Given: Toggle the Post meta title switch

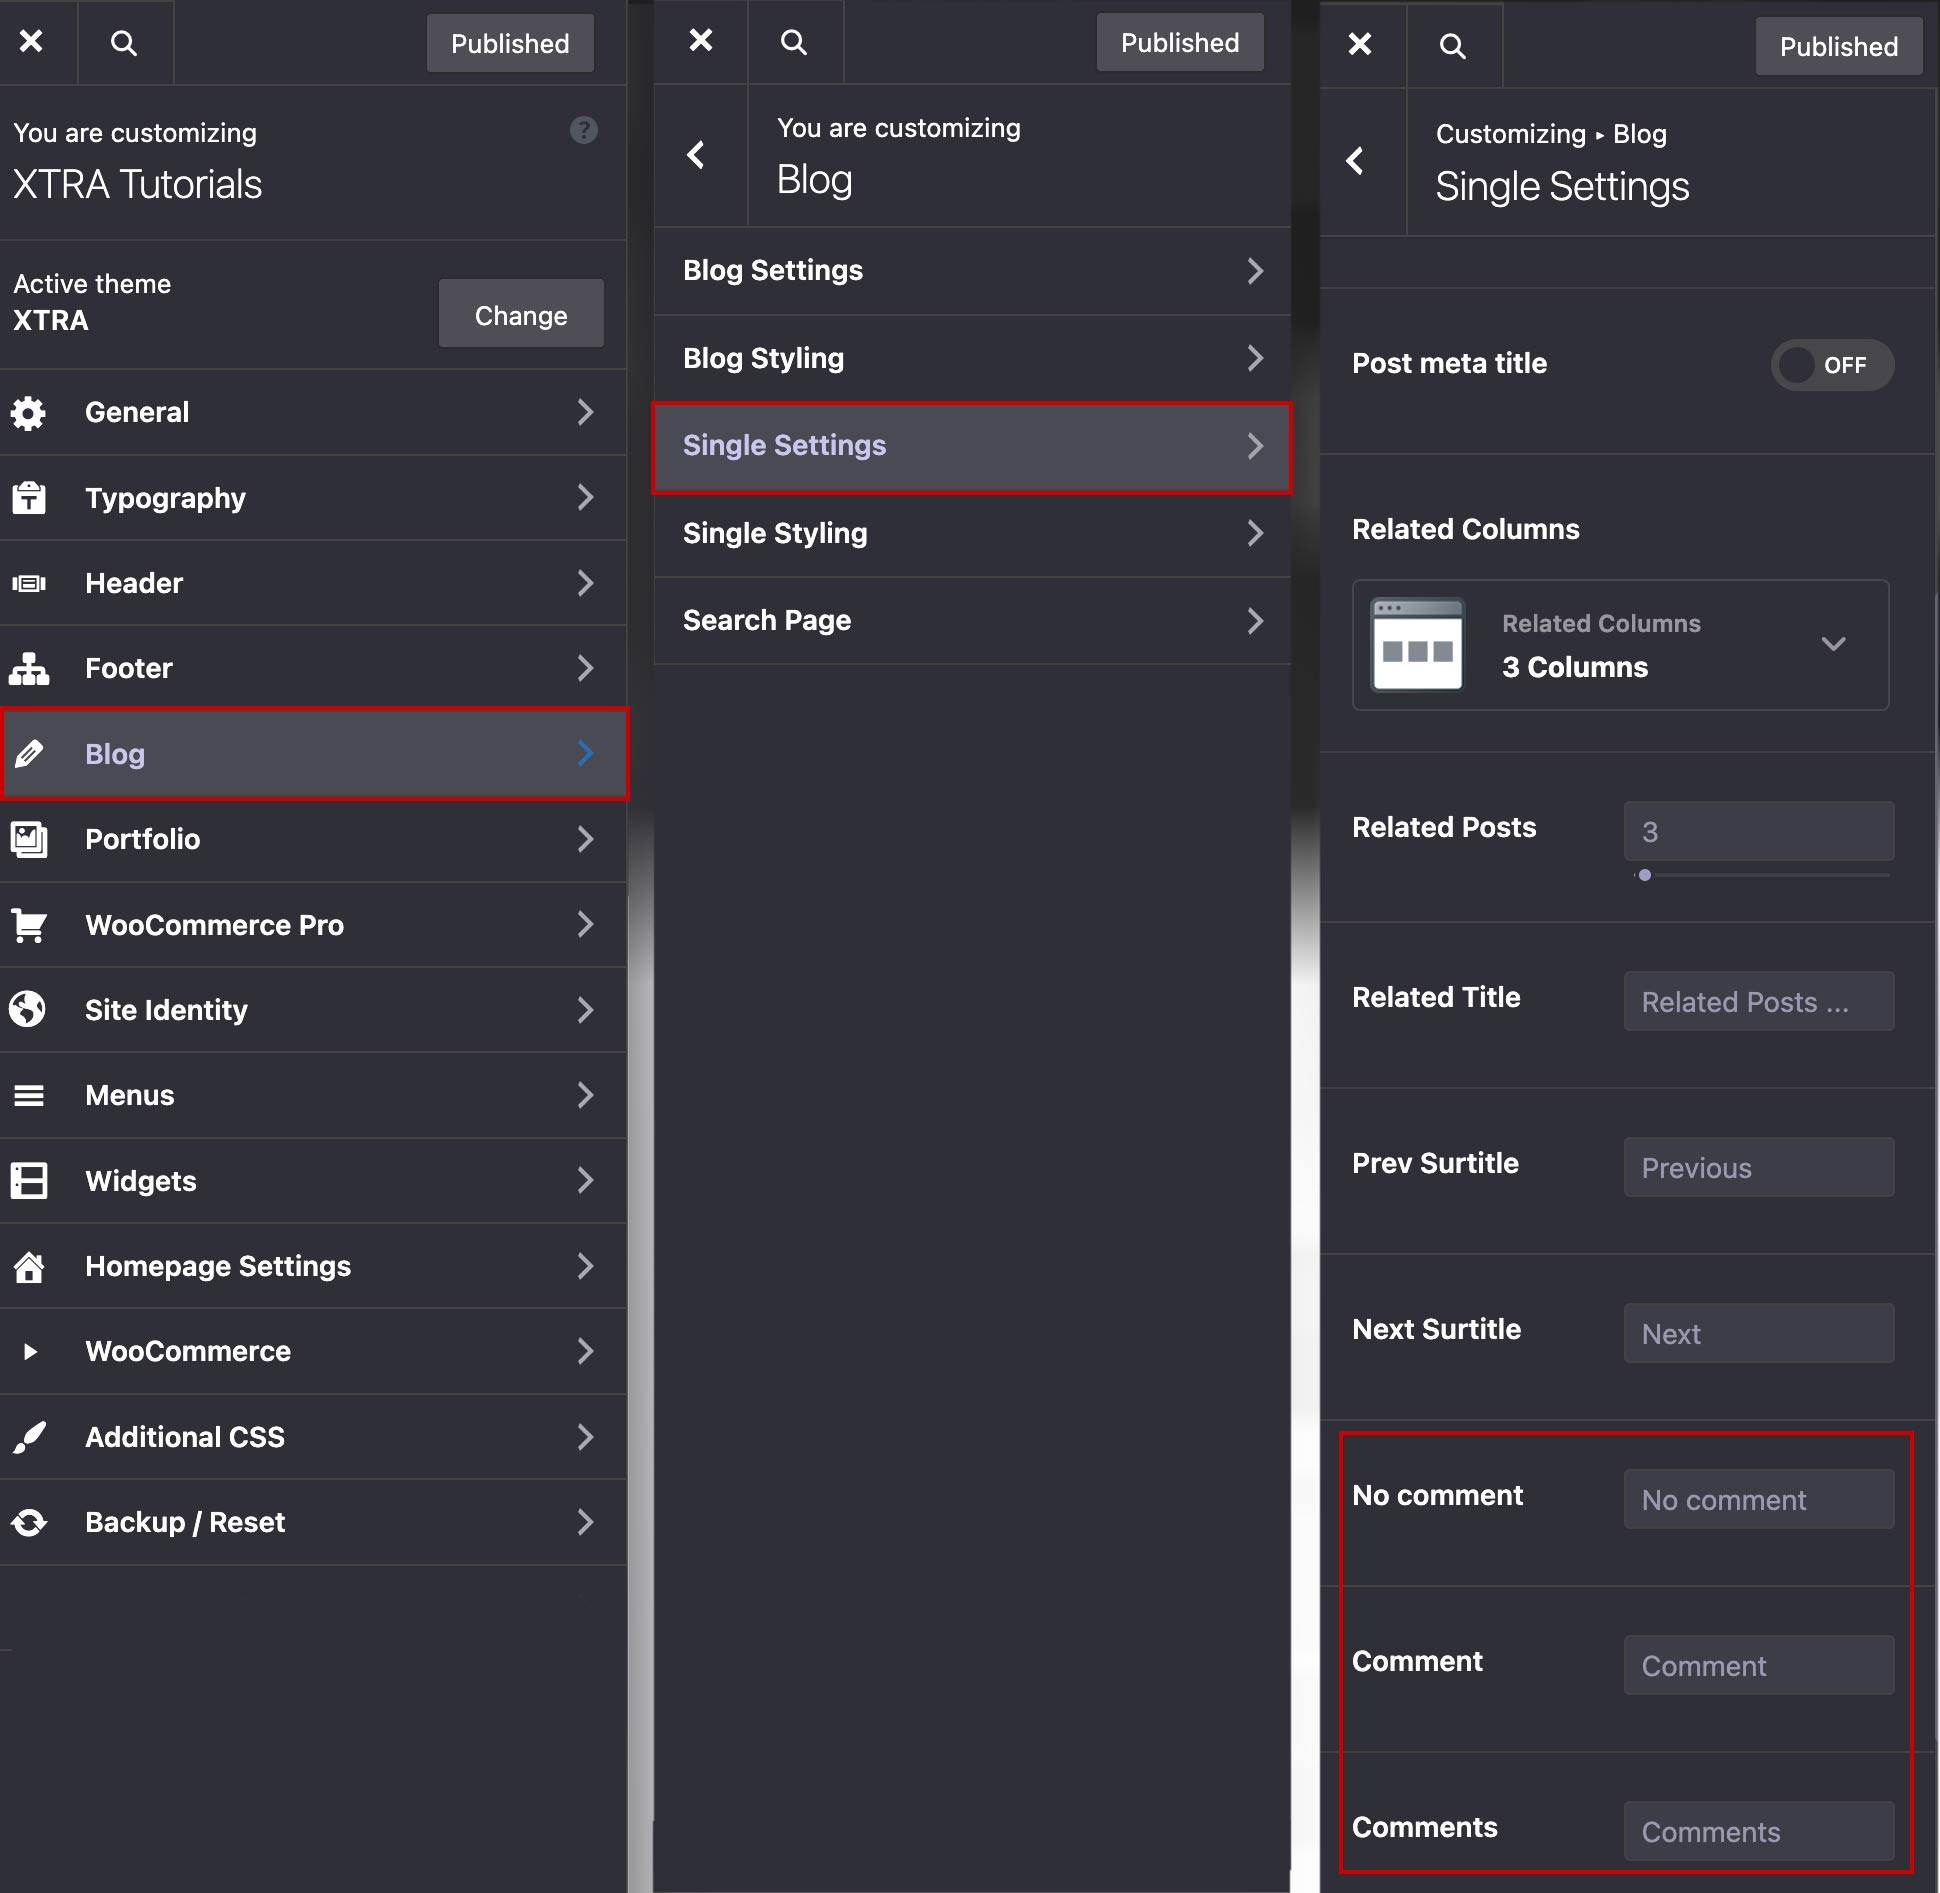Looking at the screenshot, I should pos(1831,365).
